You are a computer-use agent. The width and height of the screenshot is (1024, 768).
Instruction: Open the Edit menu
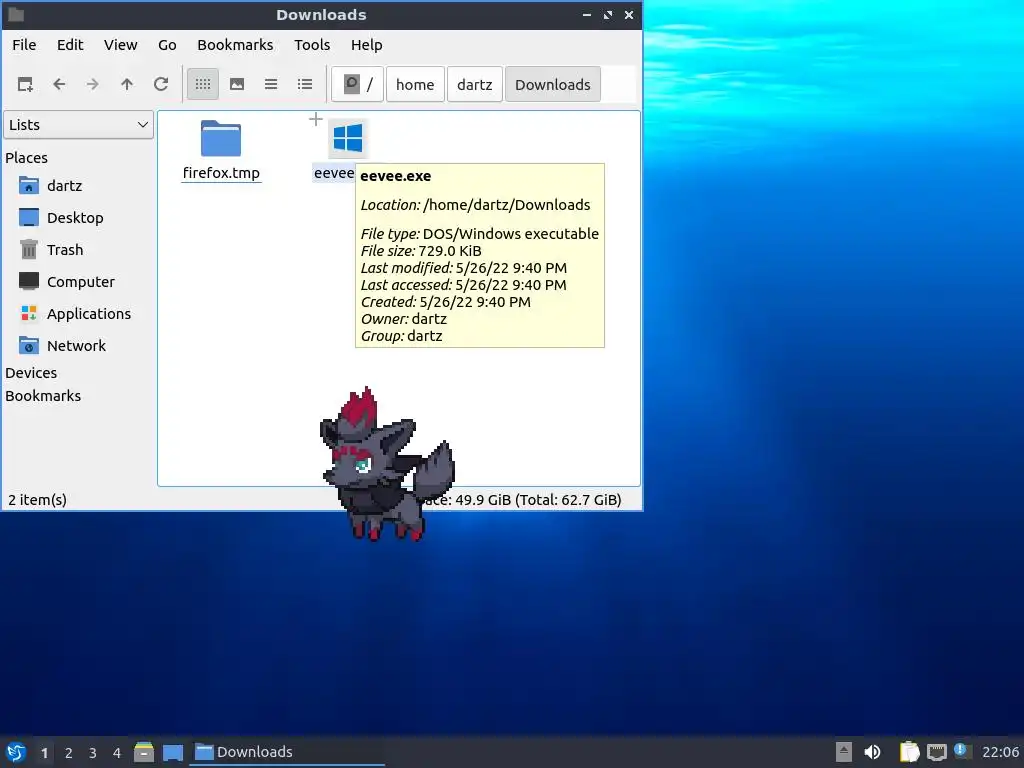point(70,45)
